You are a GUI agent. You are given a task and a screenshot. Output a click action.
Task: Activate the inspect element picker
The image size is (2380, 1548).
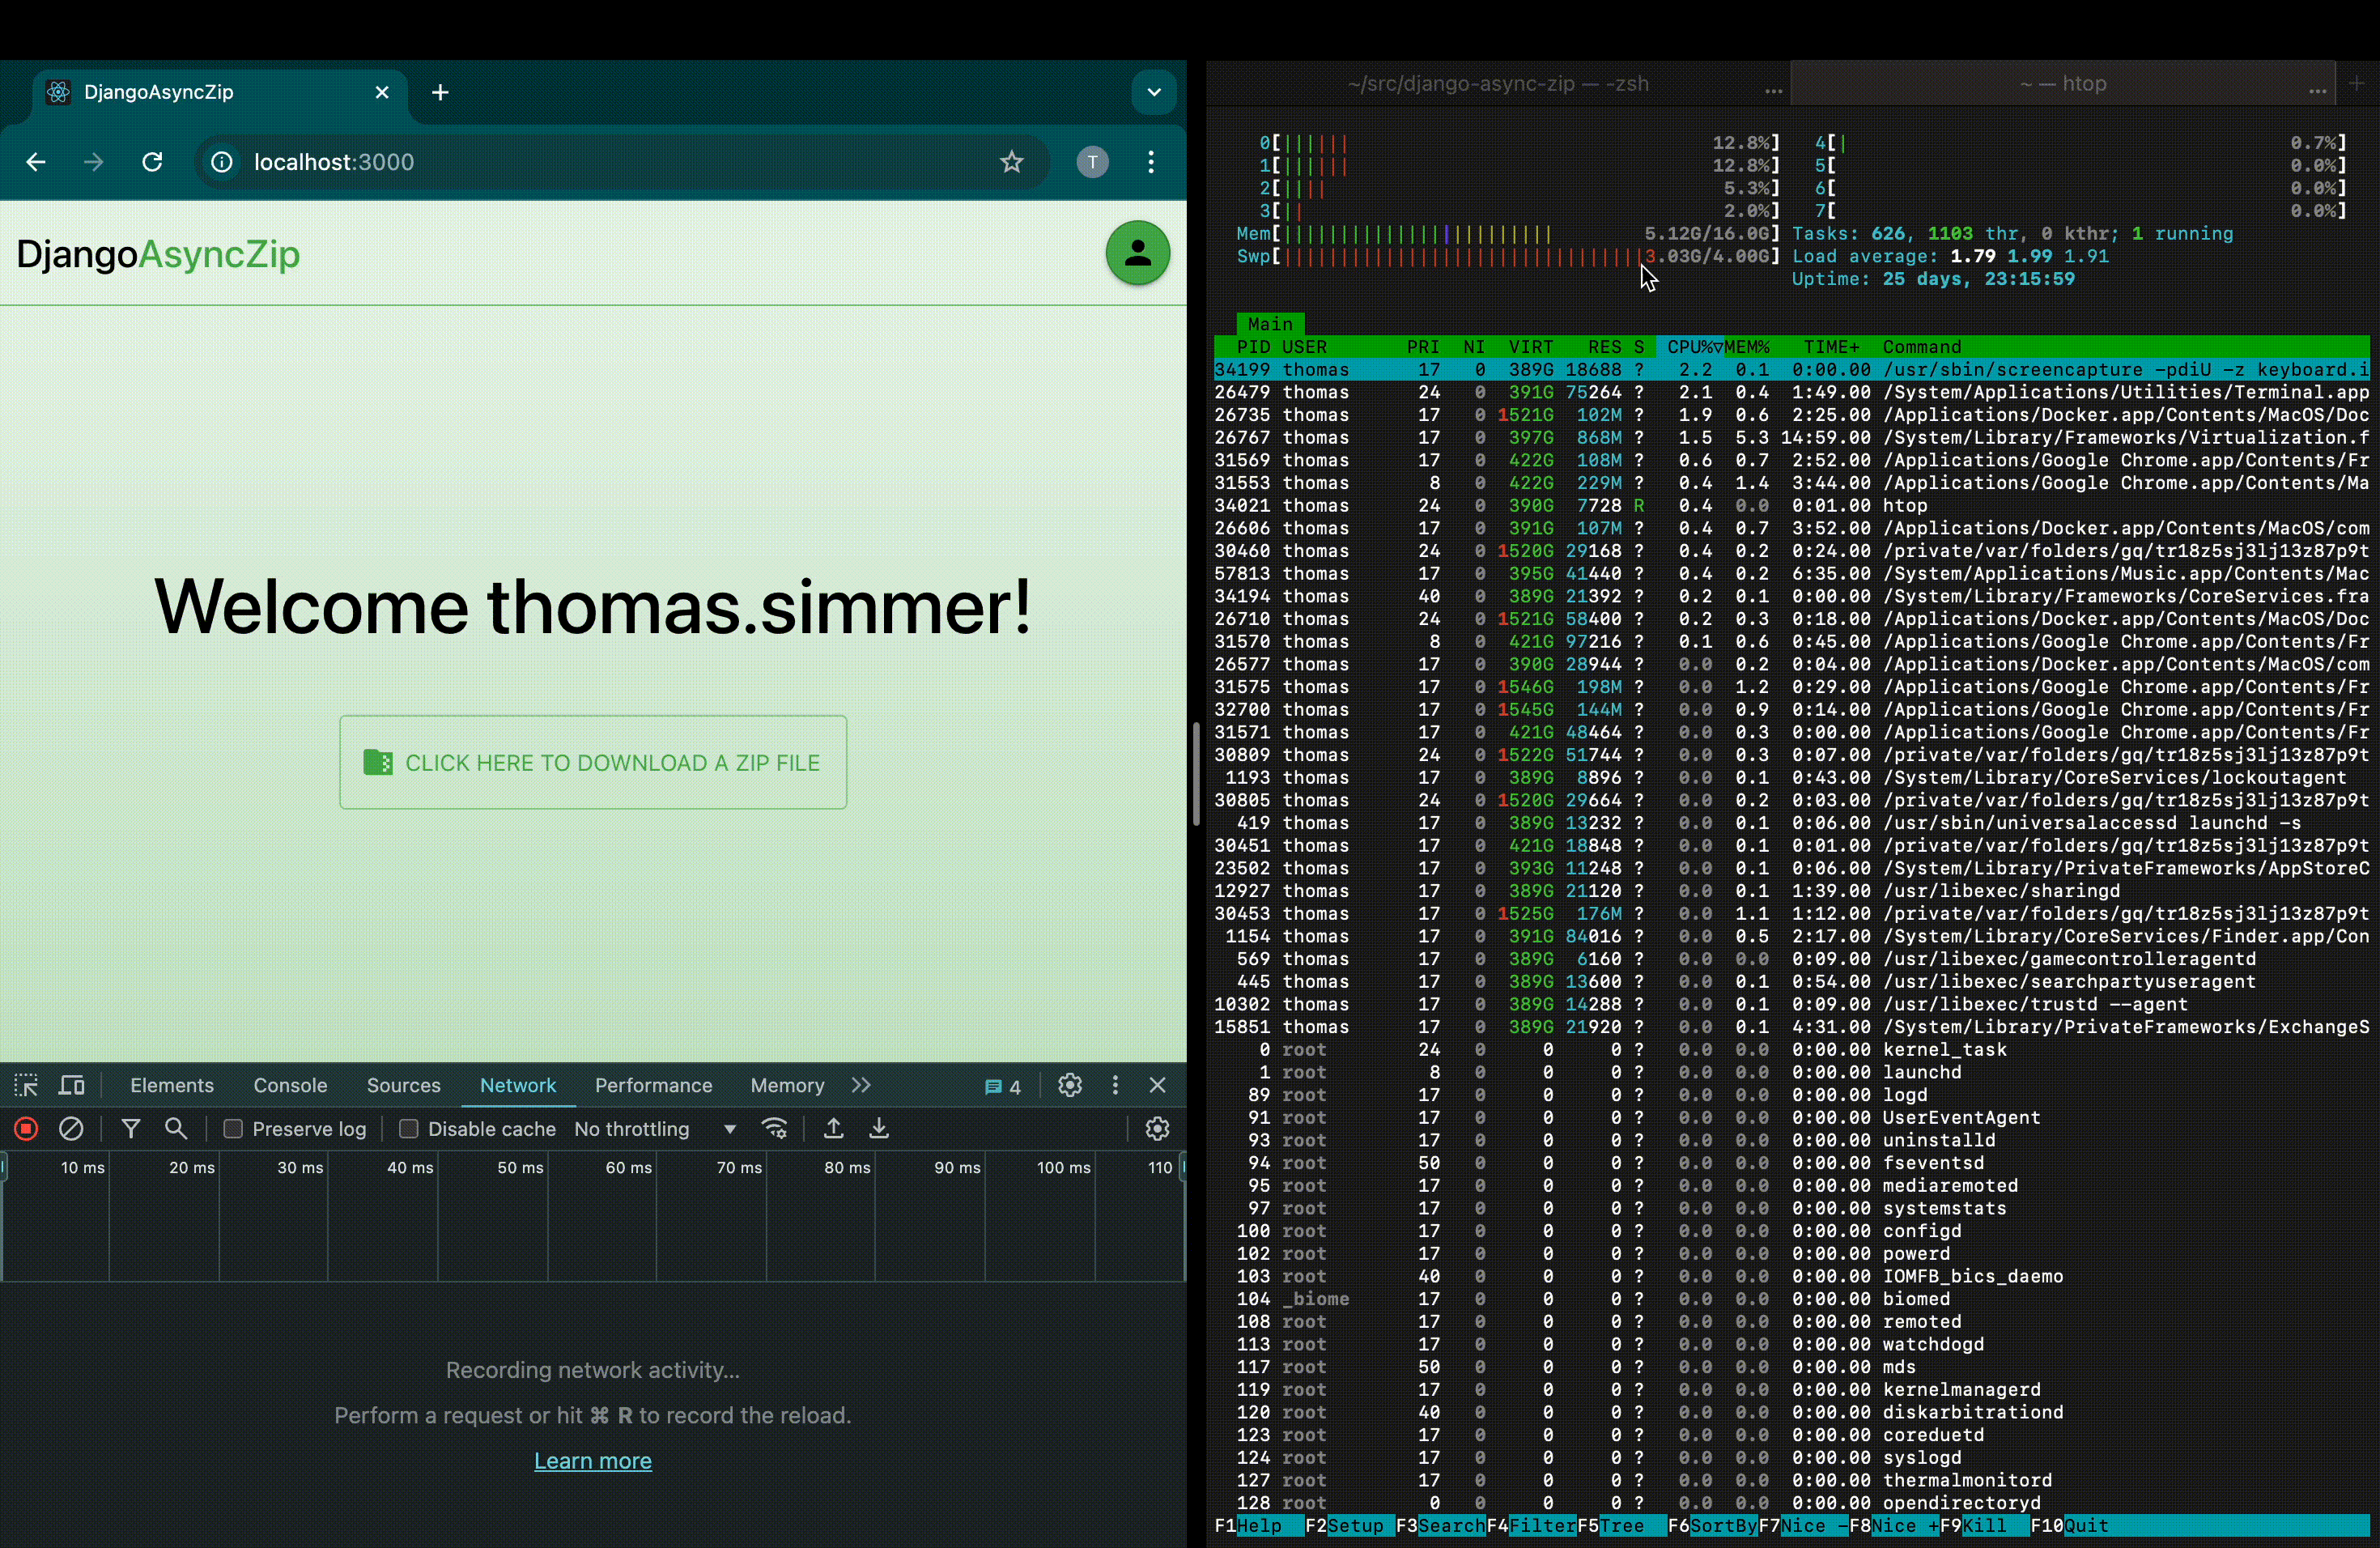click(x=26, y=1086)
